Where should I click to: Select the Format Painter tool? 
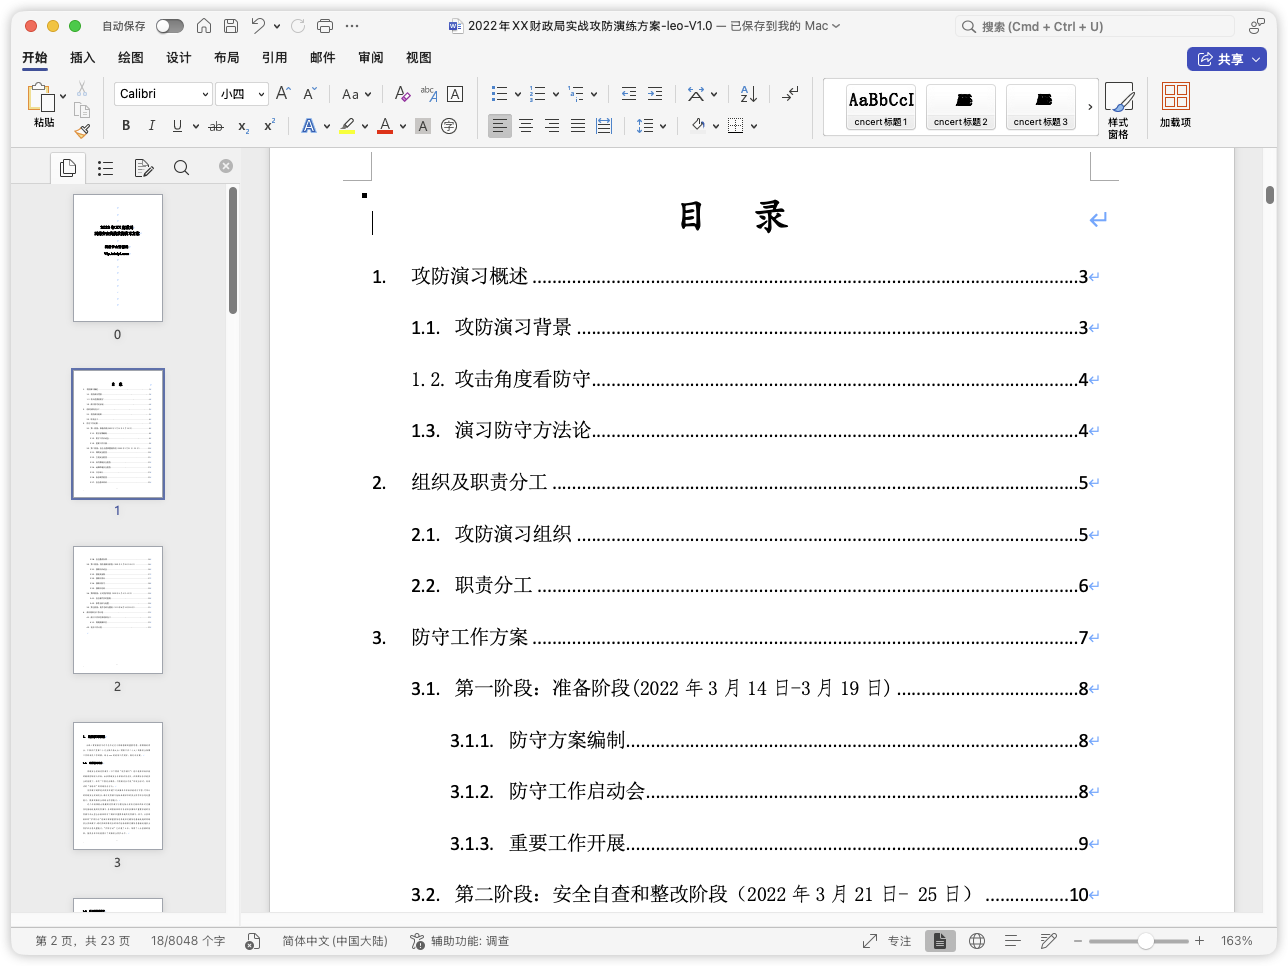click(x=81, y=130)
